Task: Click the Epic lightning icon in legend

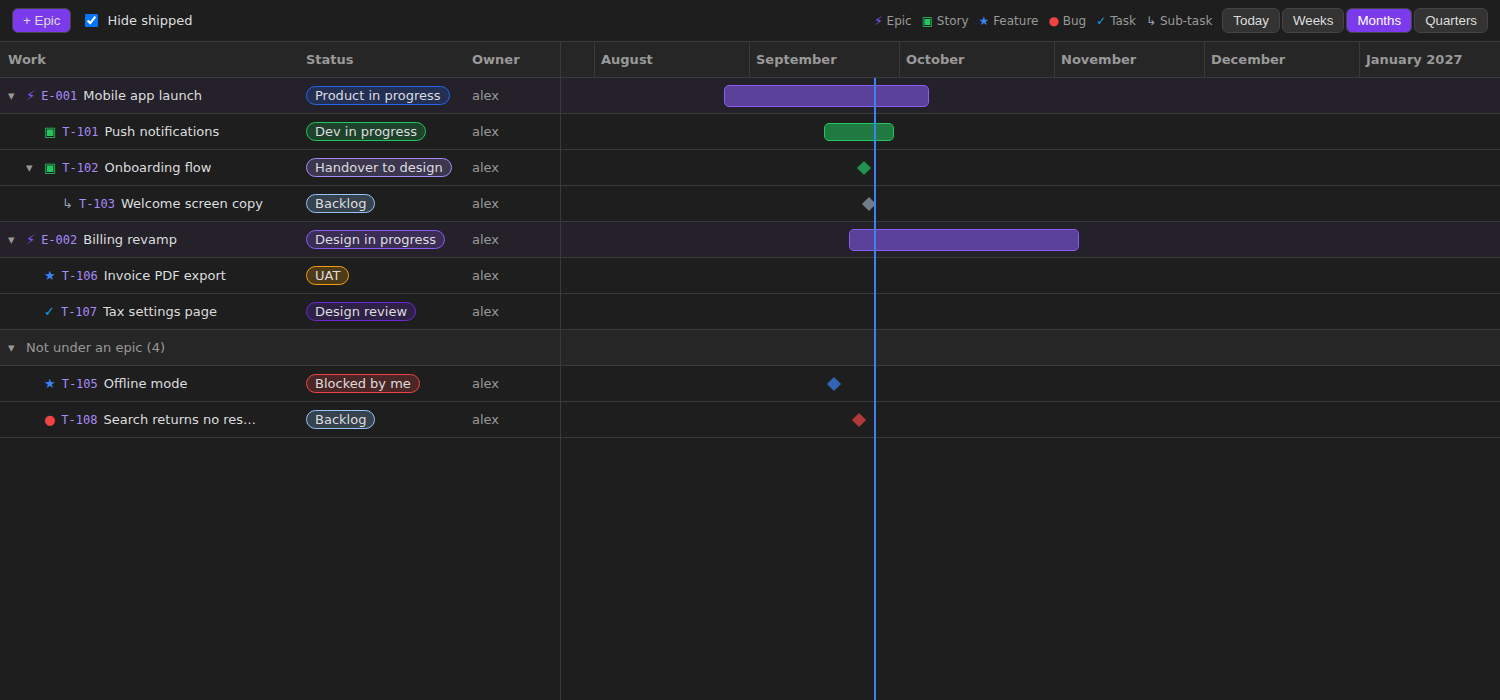Action: point(878,21)
